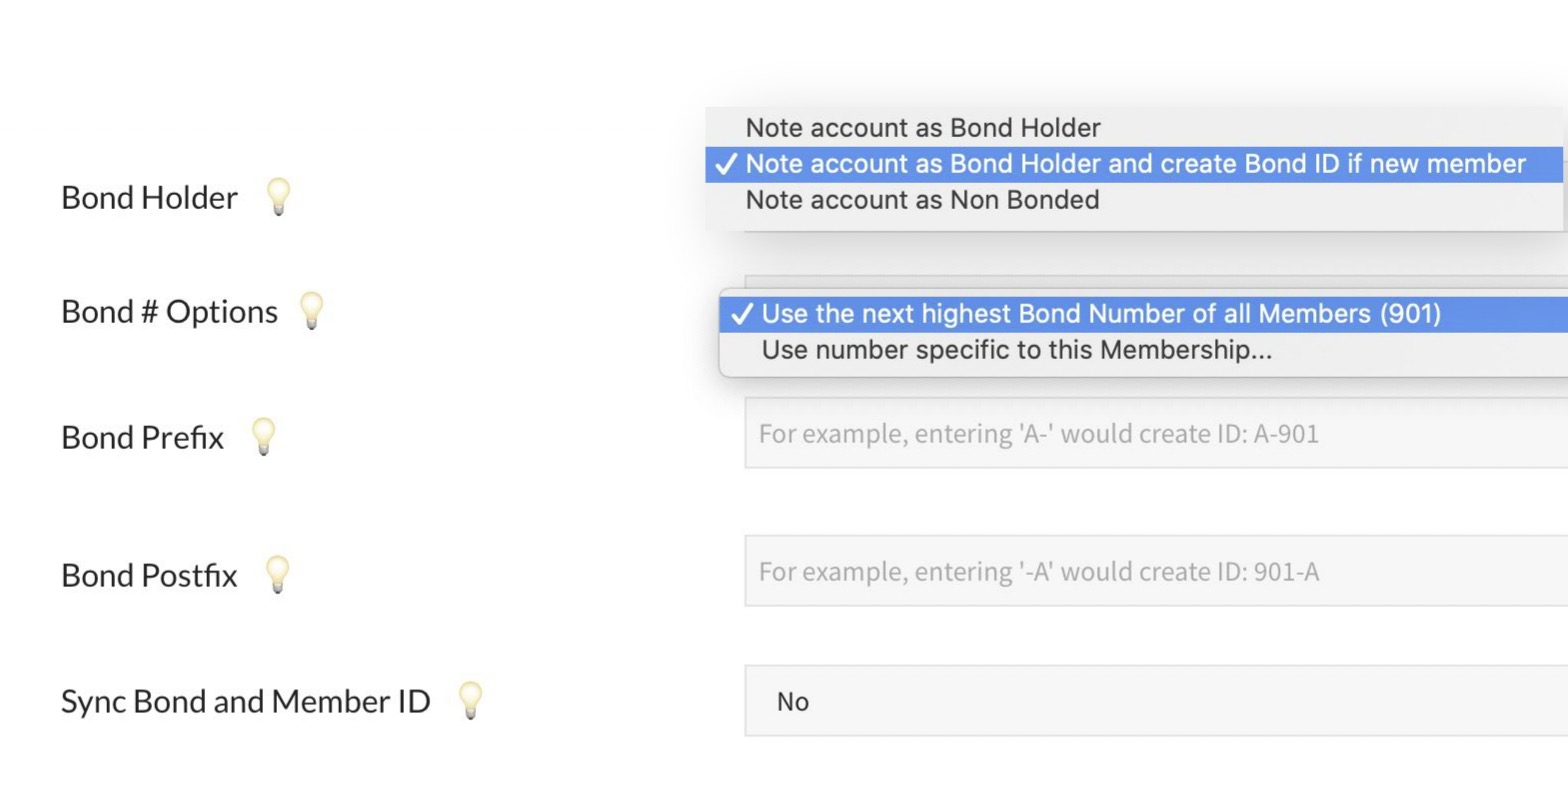Show the Bond Postfix lightbulb tip

[277, 573]
